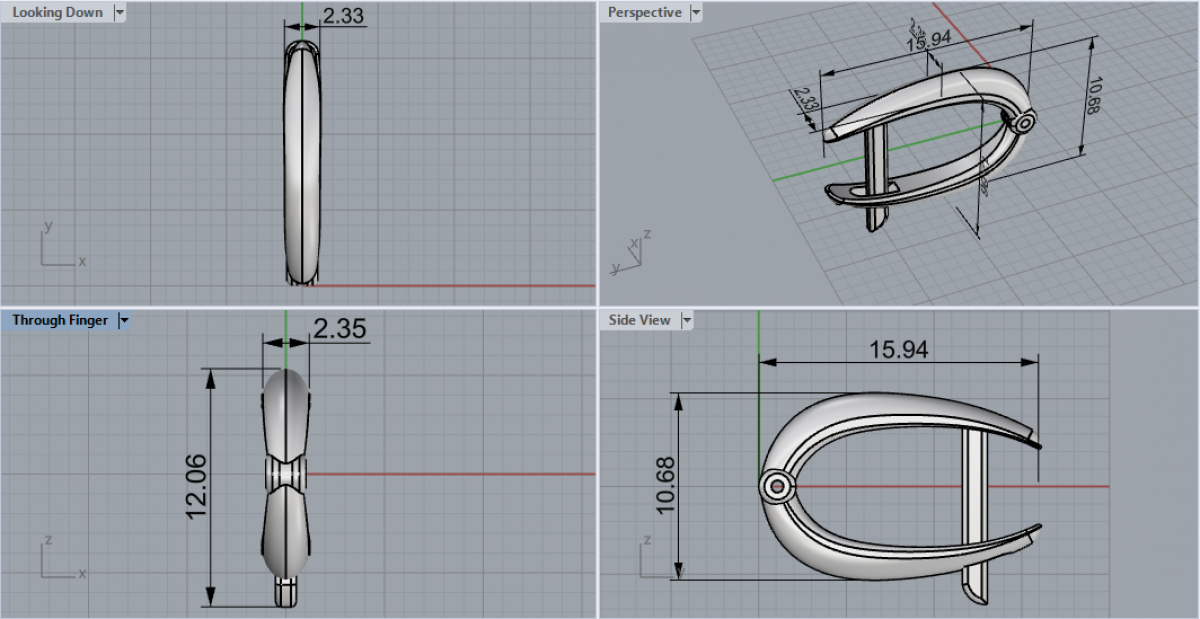Select the circular hinge in Side View
The width and height of the screenshot is (1200, 619).
point(775,487)
